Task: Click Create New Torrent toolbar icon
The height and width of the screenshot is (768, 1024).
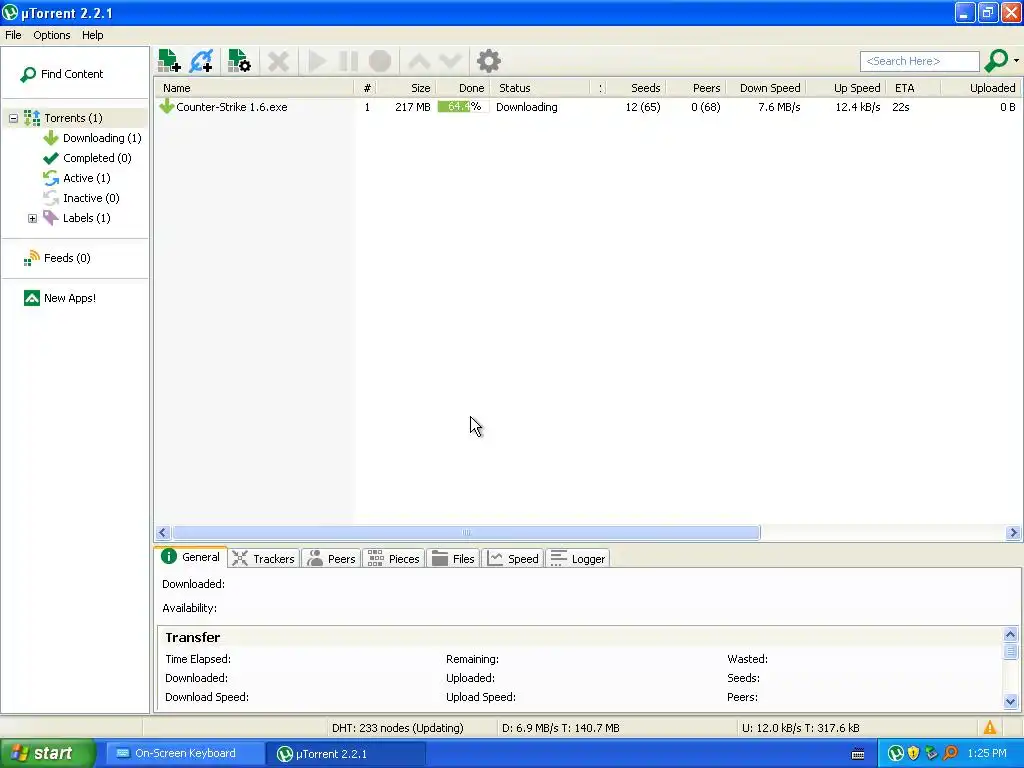Action: point(239,61)
